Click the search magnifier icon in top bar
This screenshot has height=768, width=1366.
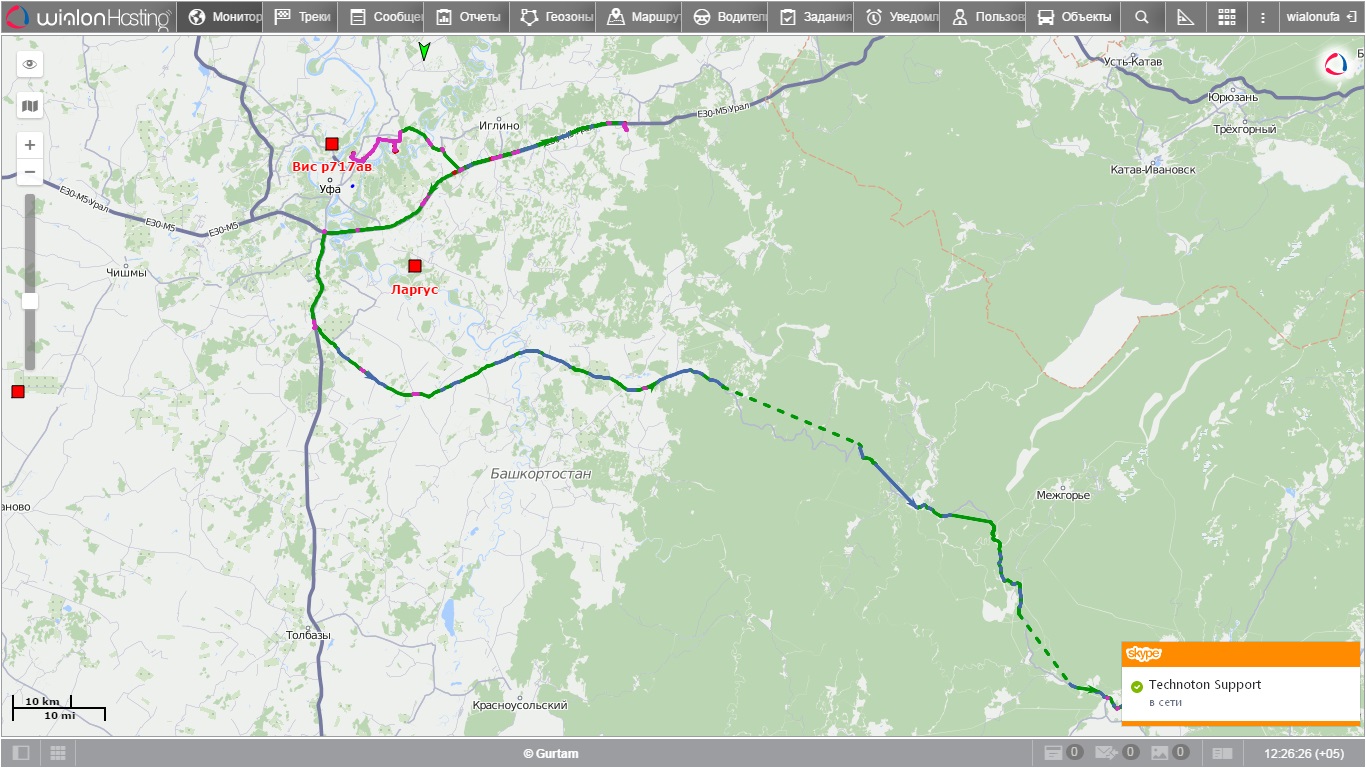(1142, 17)
